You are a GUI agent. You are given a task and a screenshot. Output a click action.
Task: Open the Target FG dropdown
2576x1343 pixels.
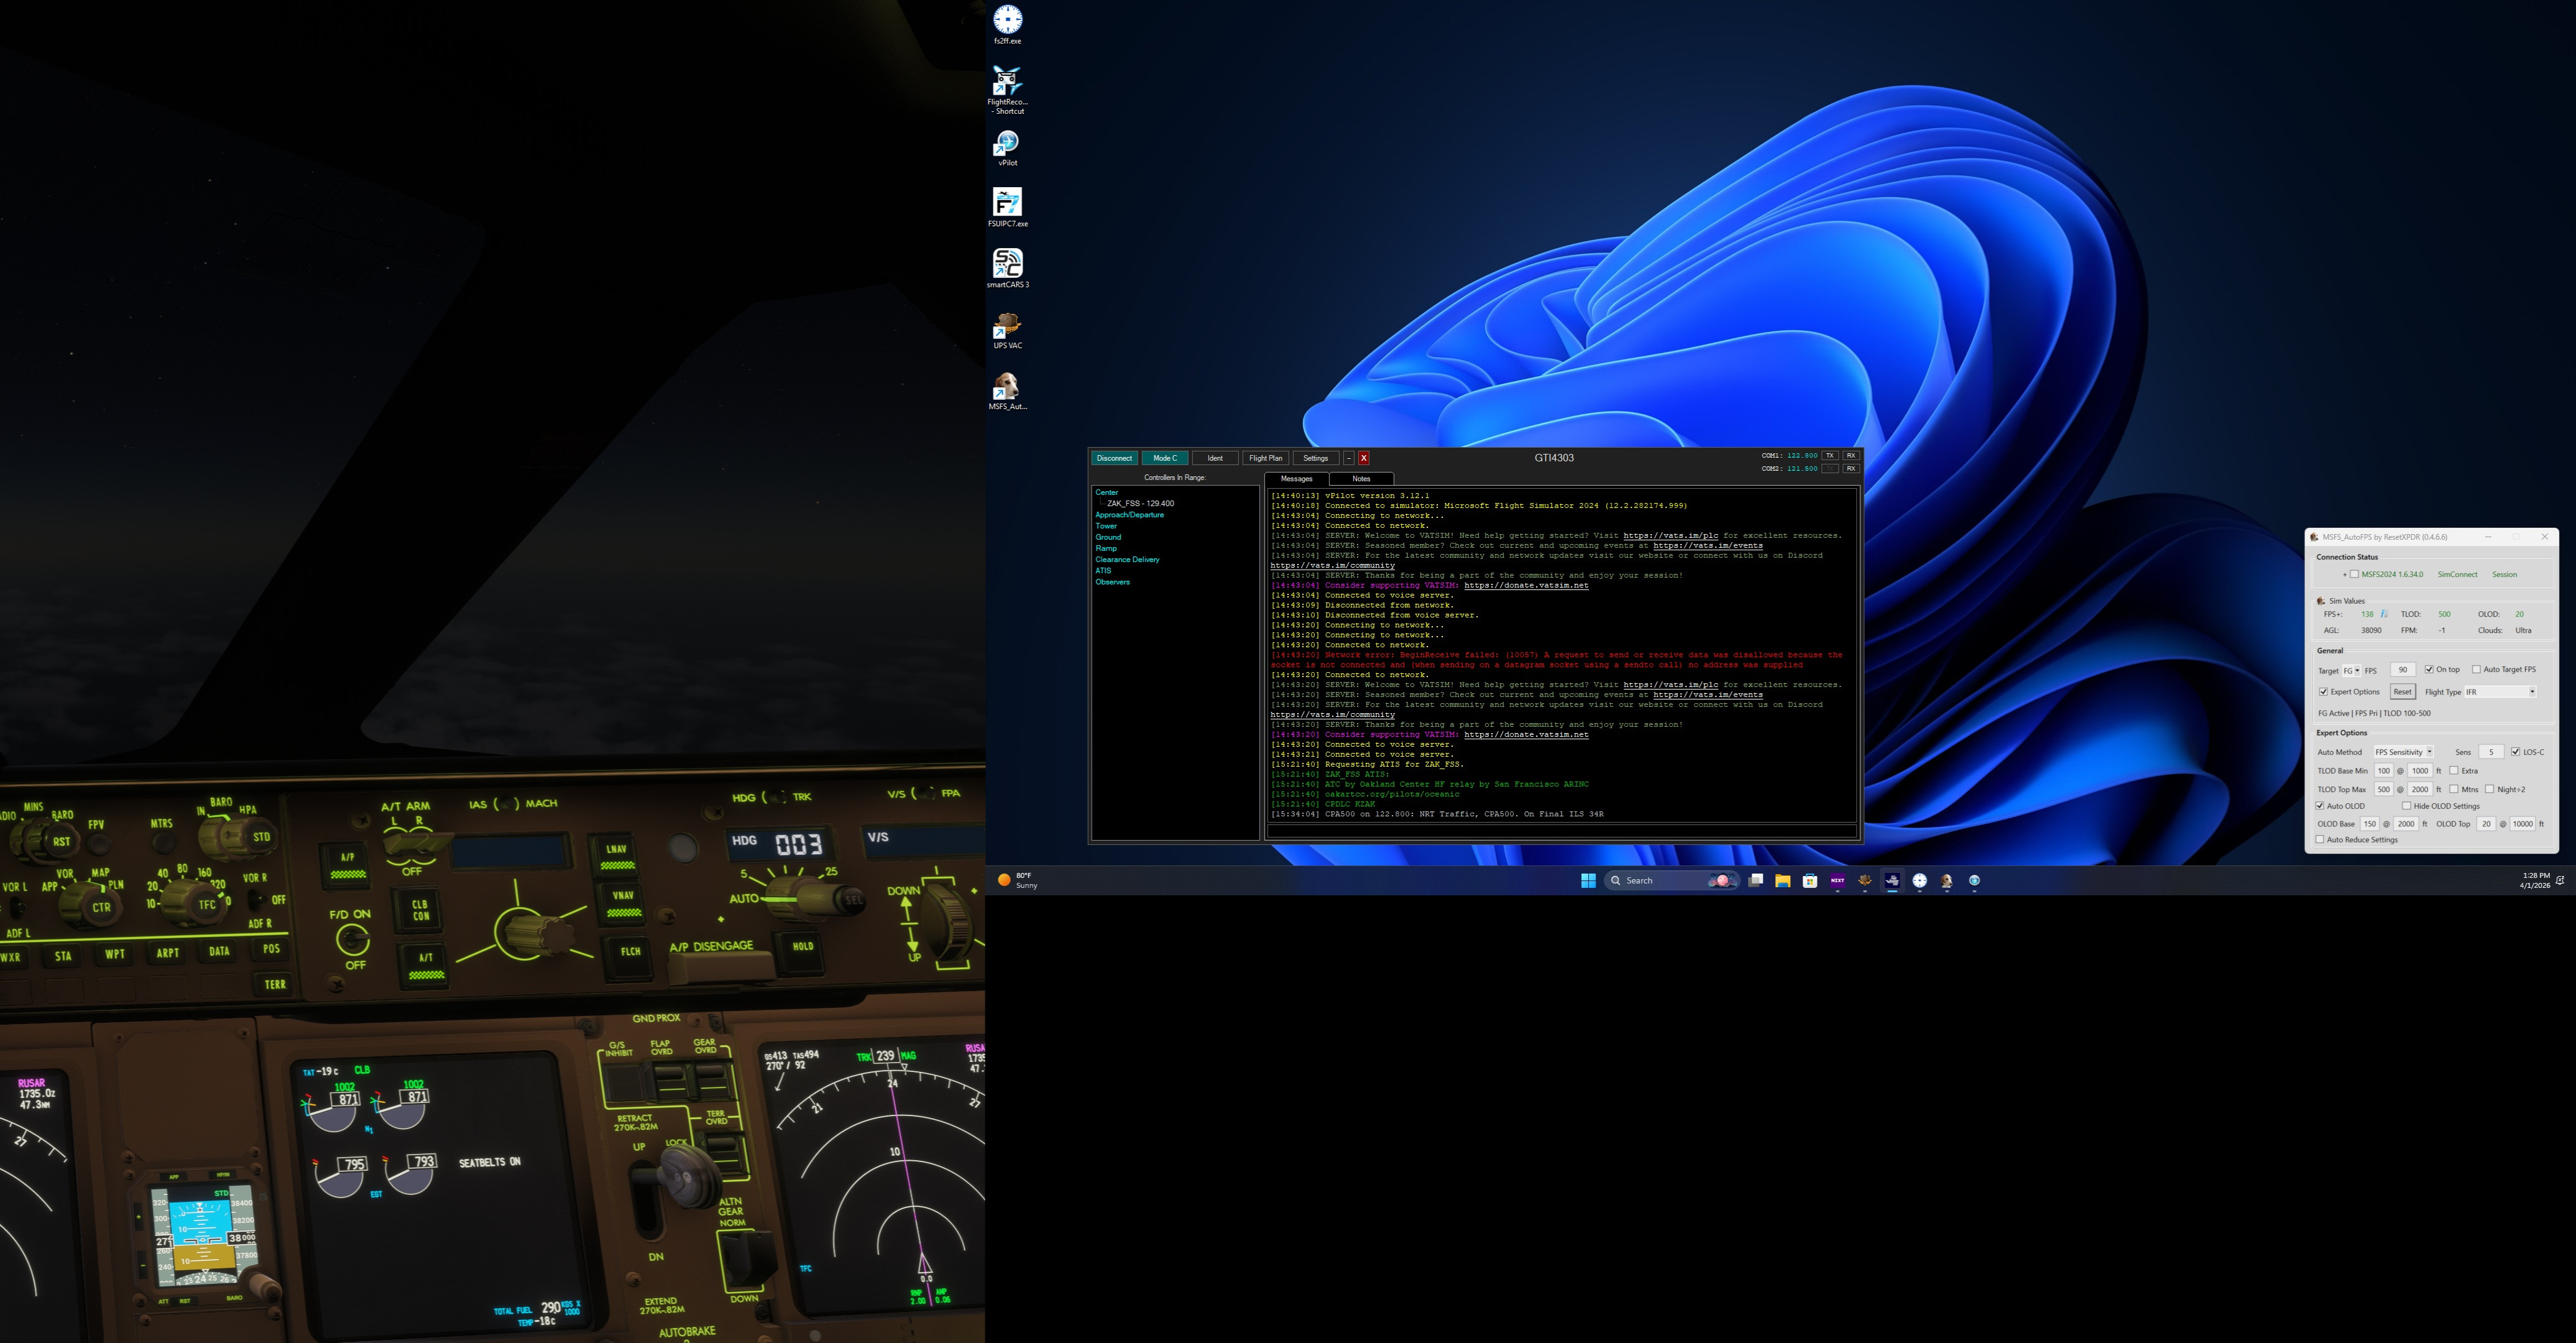coord(2351,670)
